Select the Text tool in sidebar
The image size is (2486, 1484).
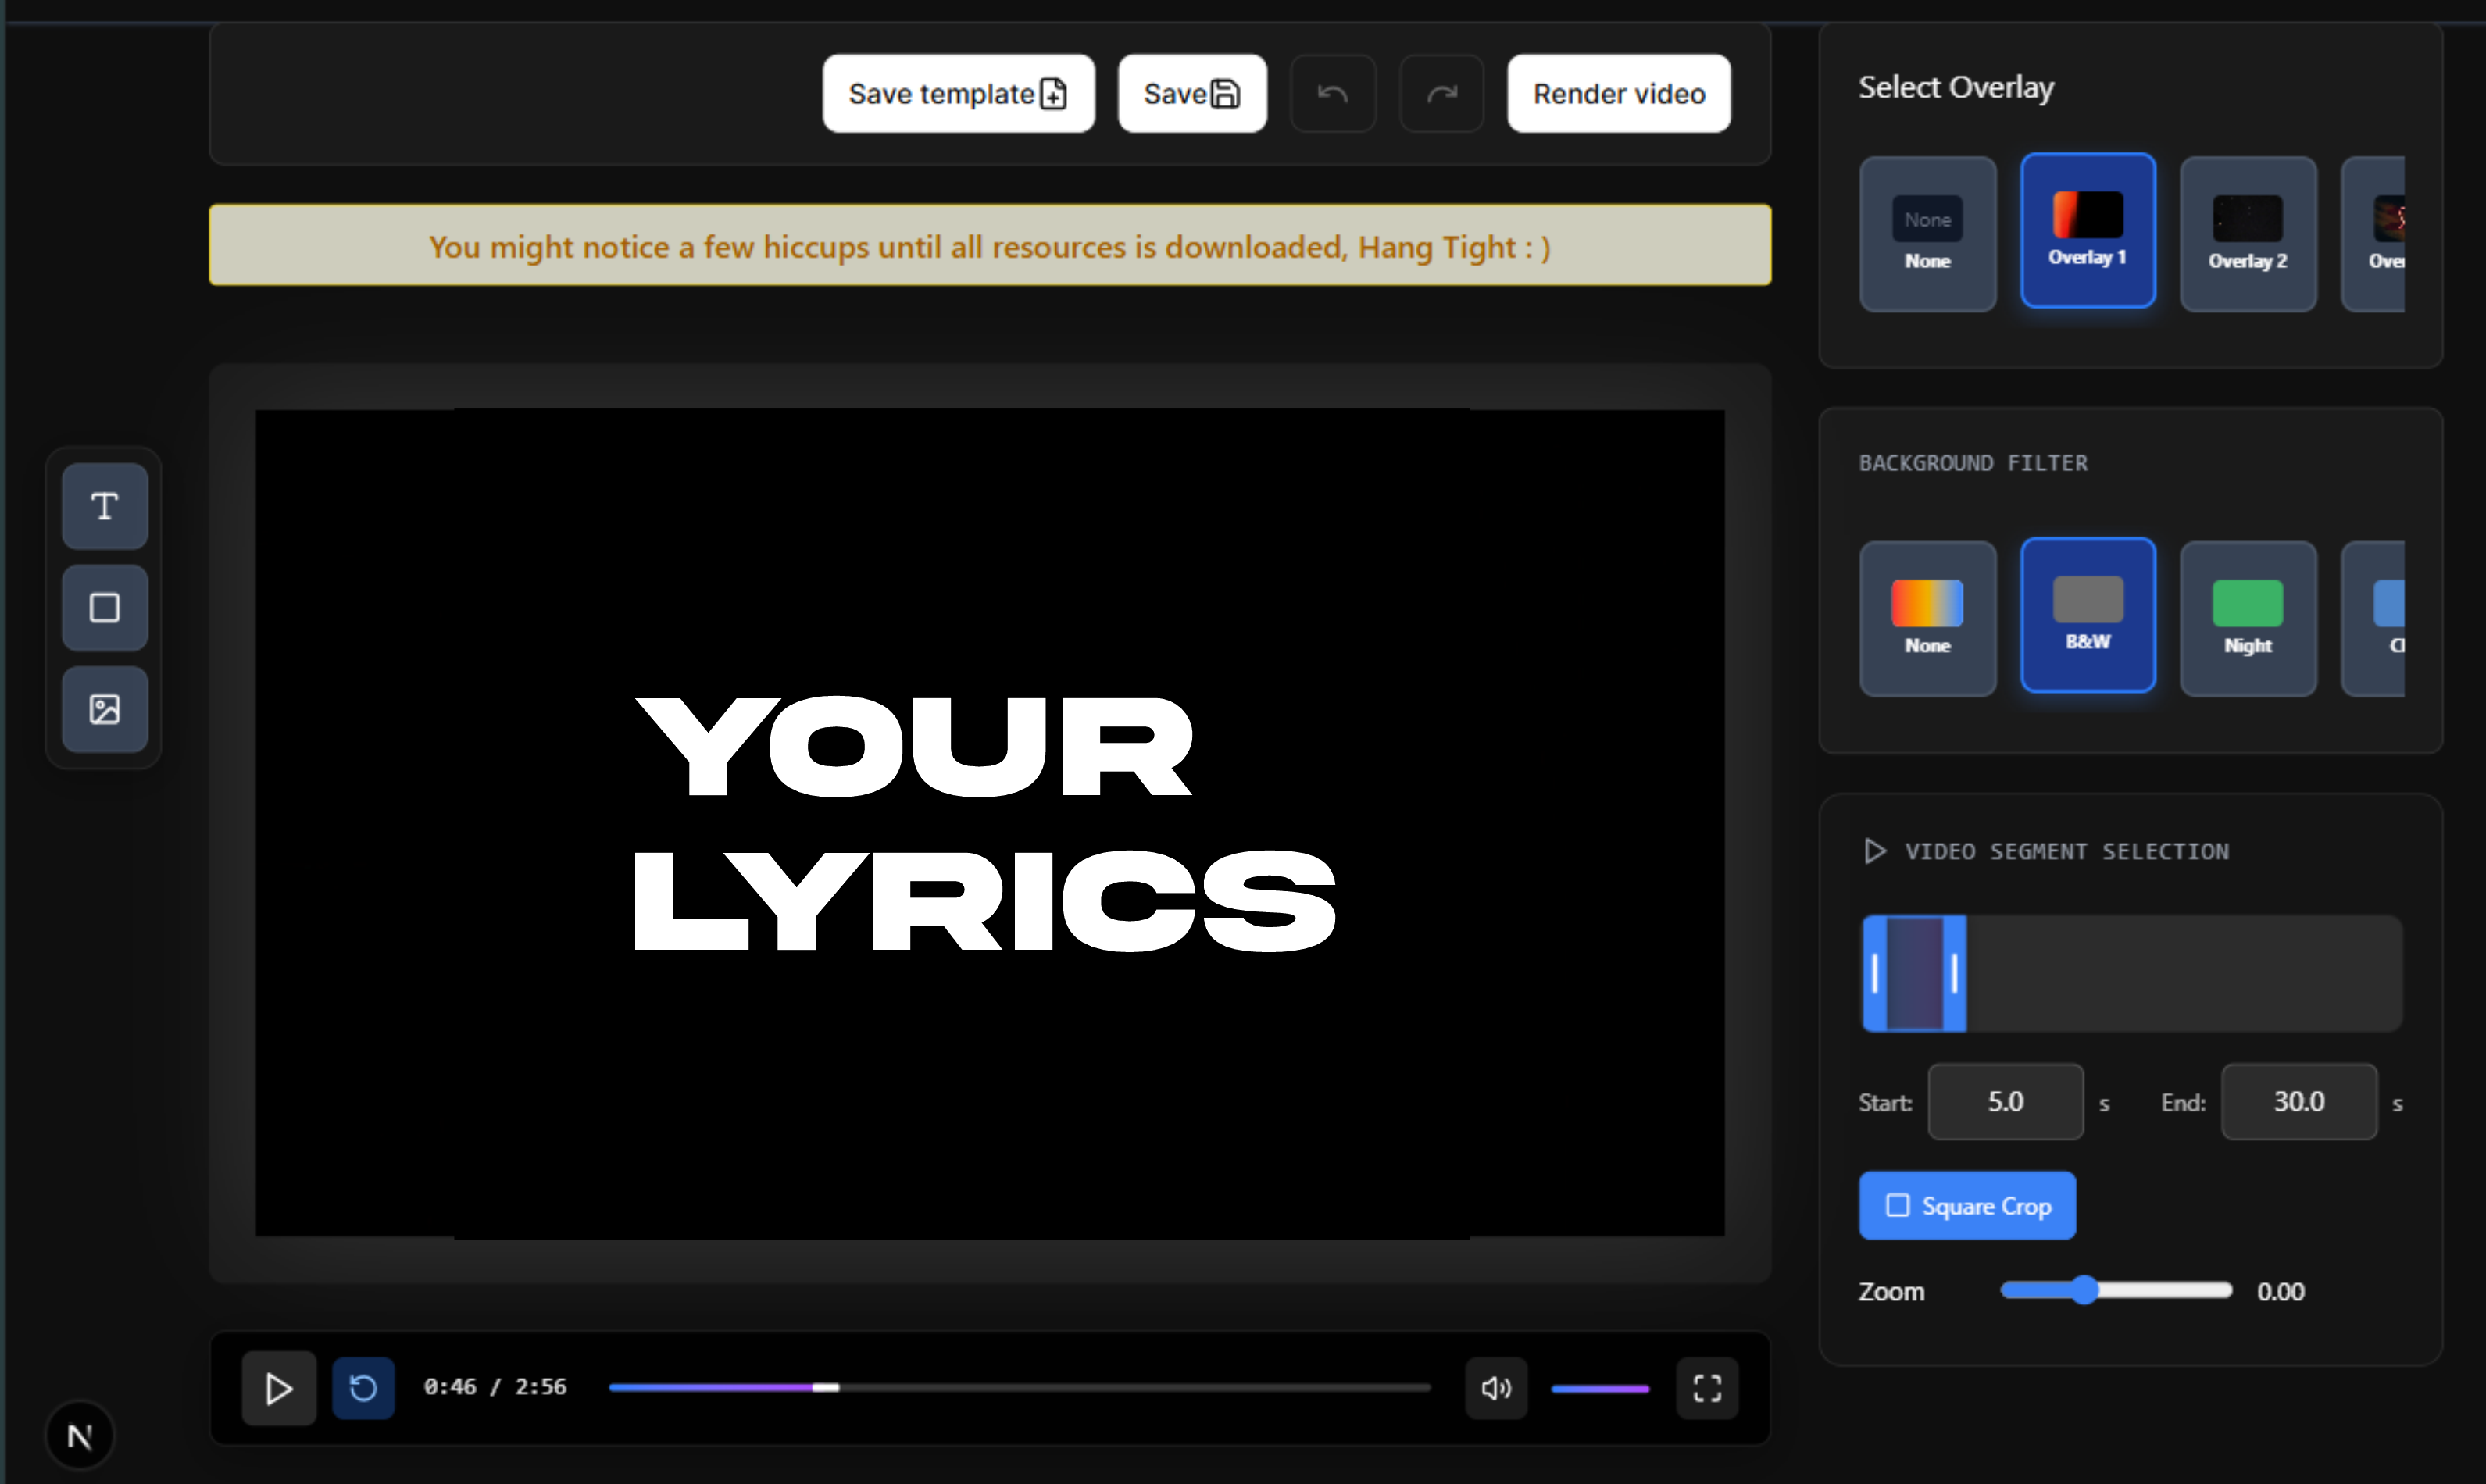pos(104,506)
